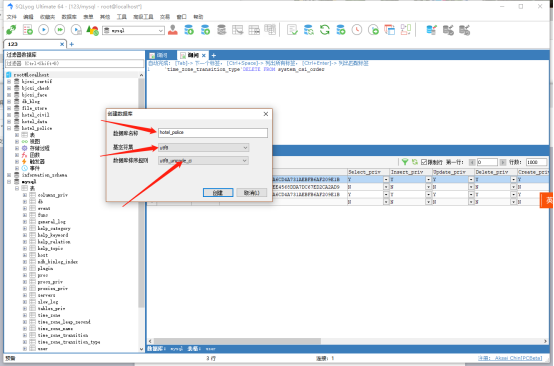The width and height of the screenshot is (554, 366).
Task: Open Select_priv dropdown in first result row
Action: coord(386,179)
